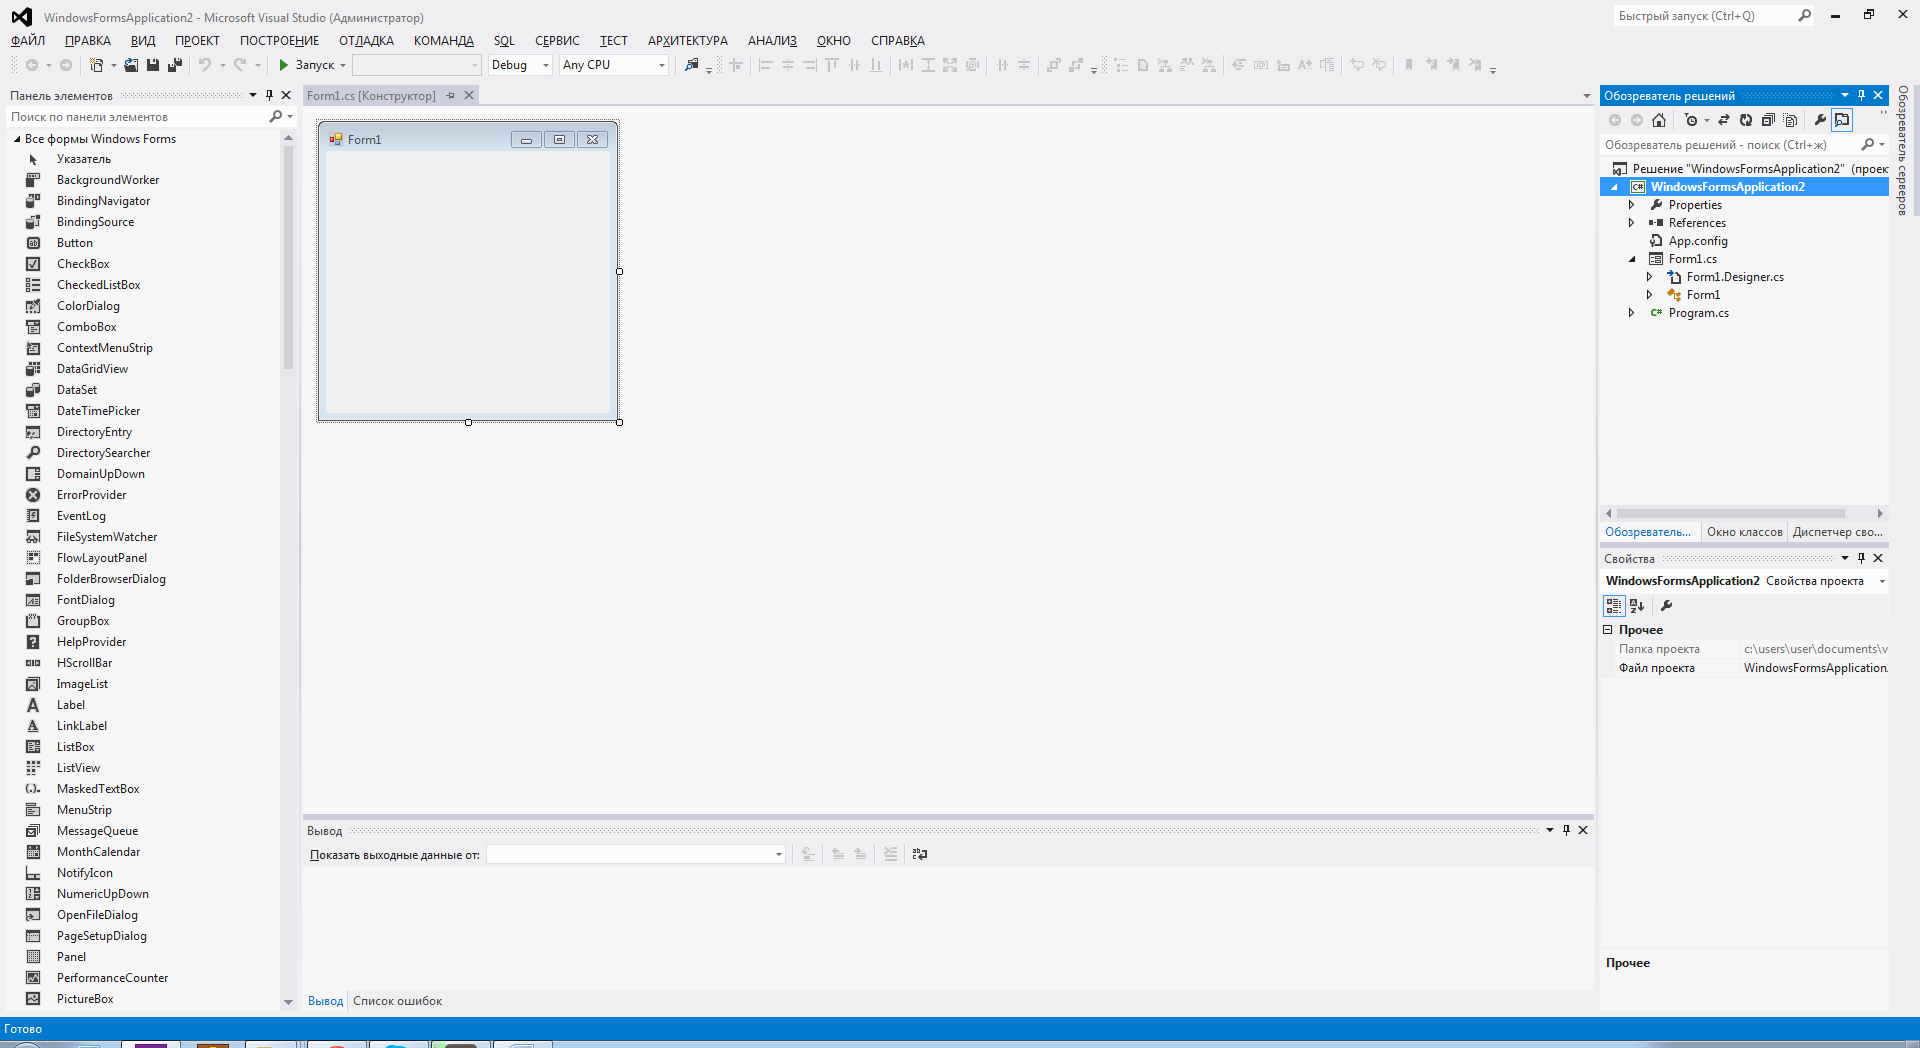Image resolution: width=1920 pixels, height=1048 pixels.
Task: Expand the References node
Action: [1631, 223]
